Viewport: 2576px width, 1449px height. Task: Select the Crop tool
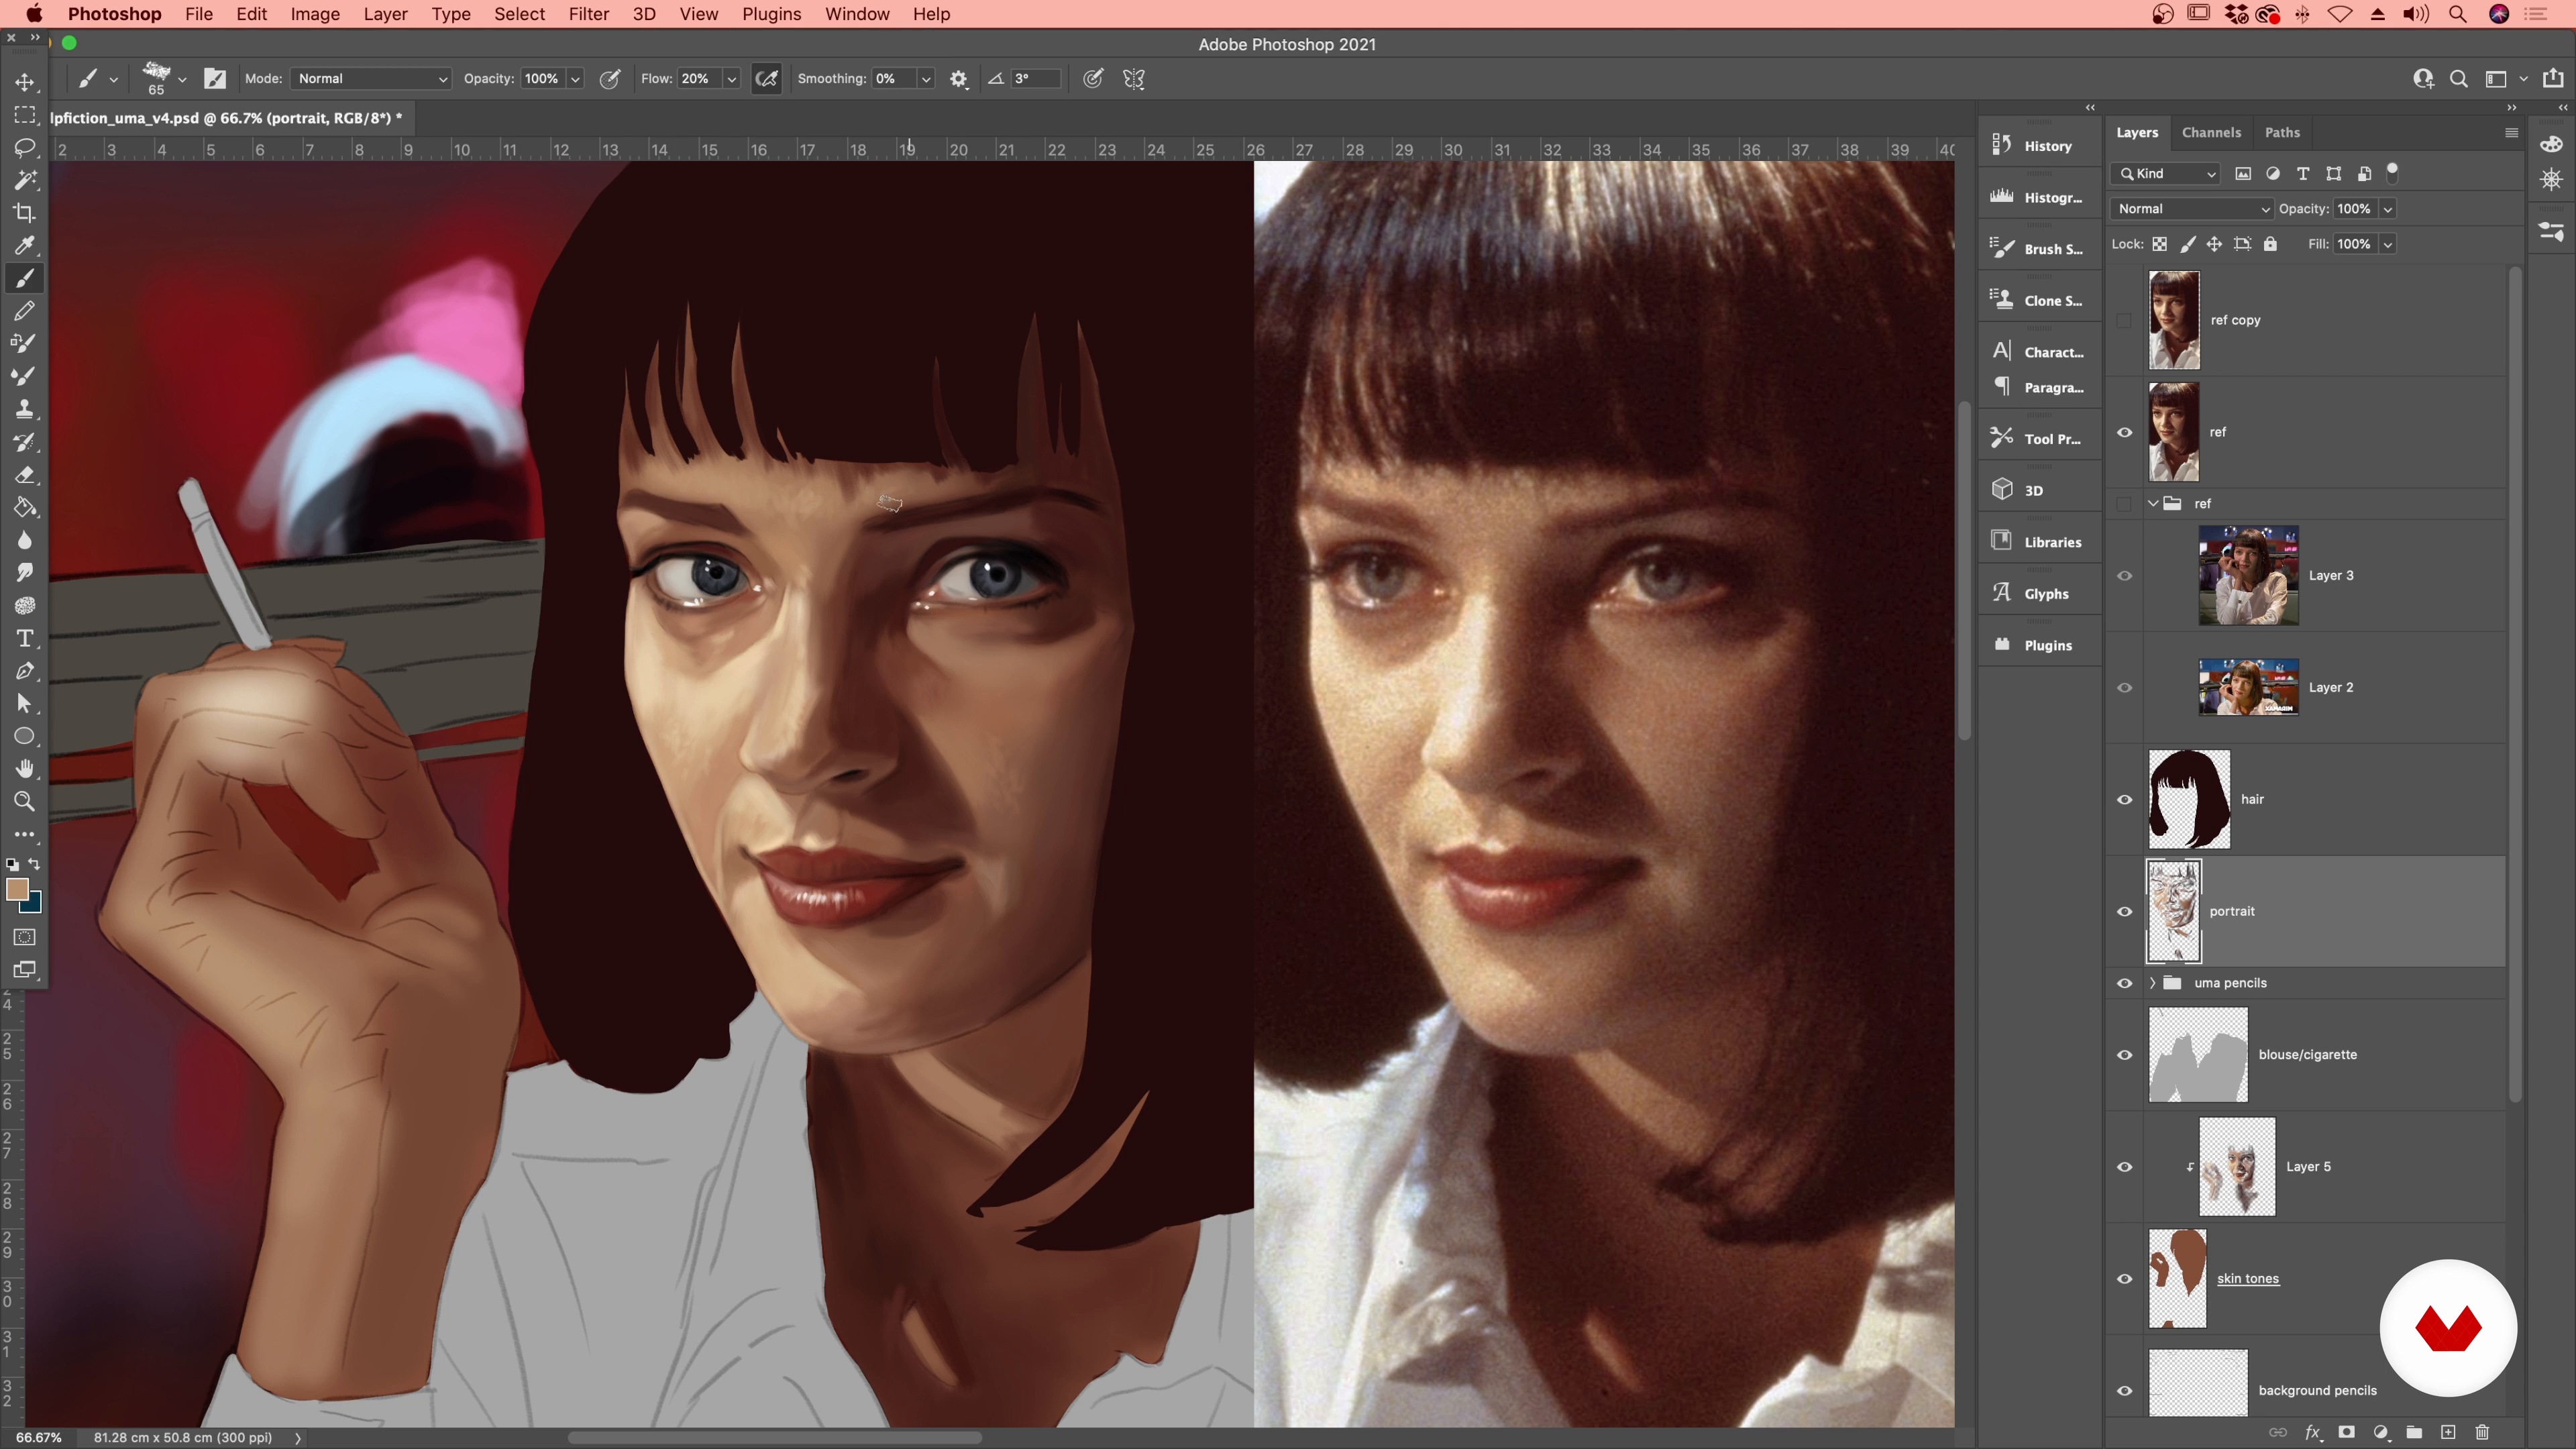25,213
